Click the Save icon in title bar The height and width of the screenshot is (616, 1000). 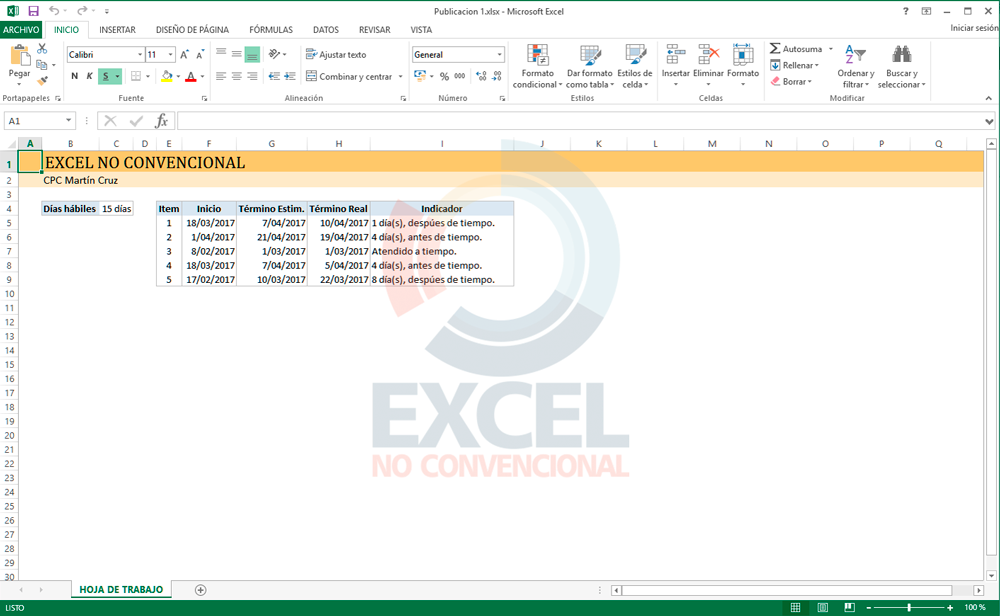33,11
